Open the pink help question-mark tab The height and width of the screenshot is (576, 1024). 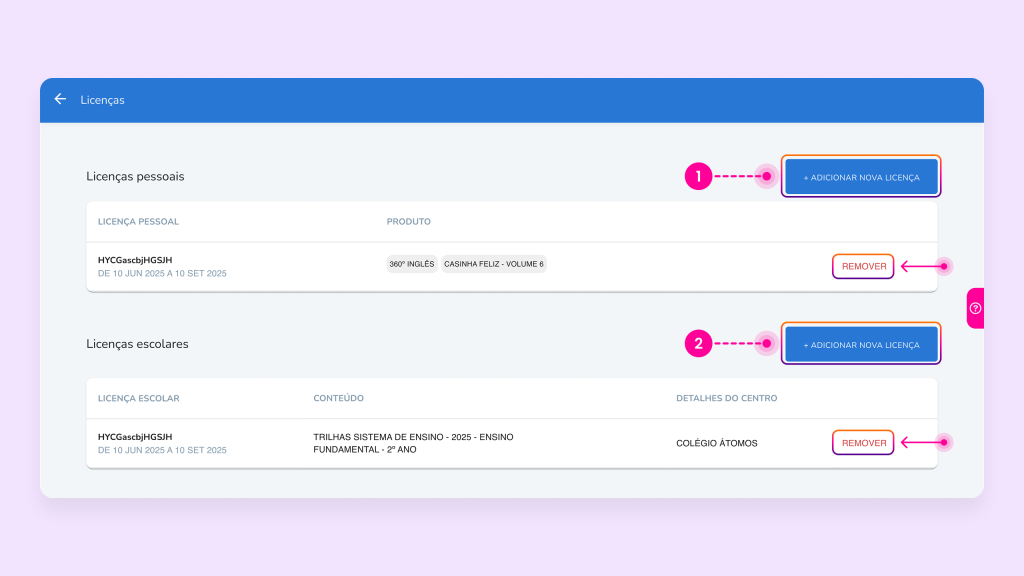point(976,308)
